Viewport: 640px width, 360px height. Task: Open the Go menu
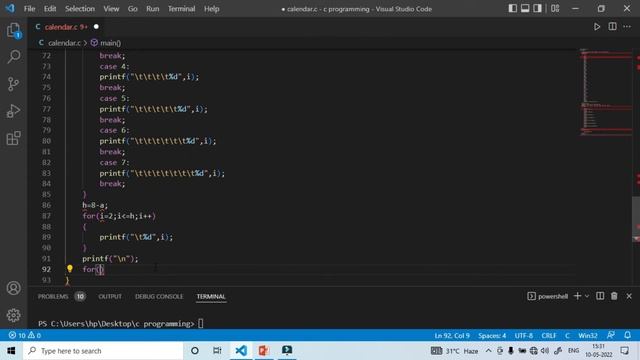(133, 9)
